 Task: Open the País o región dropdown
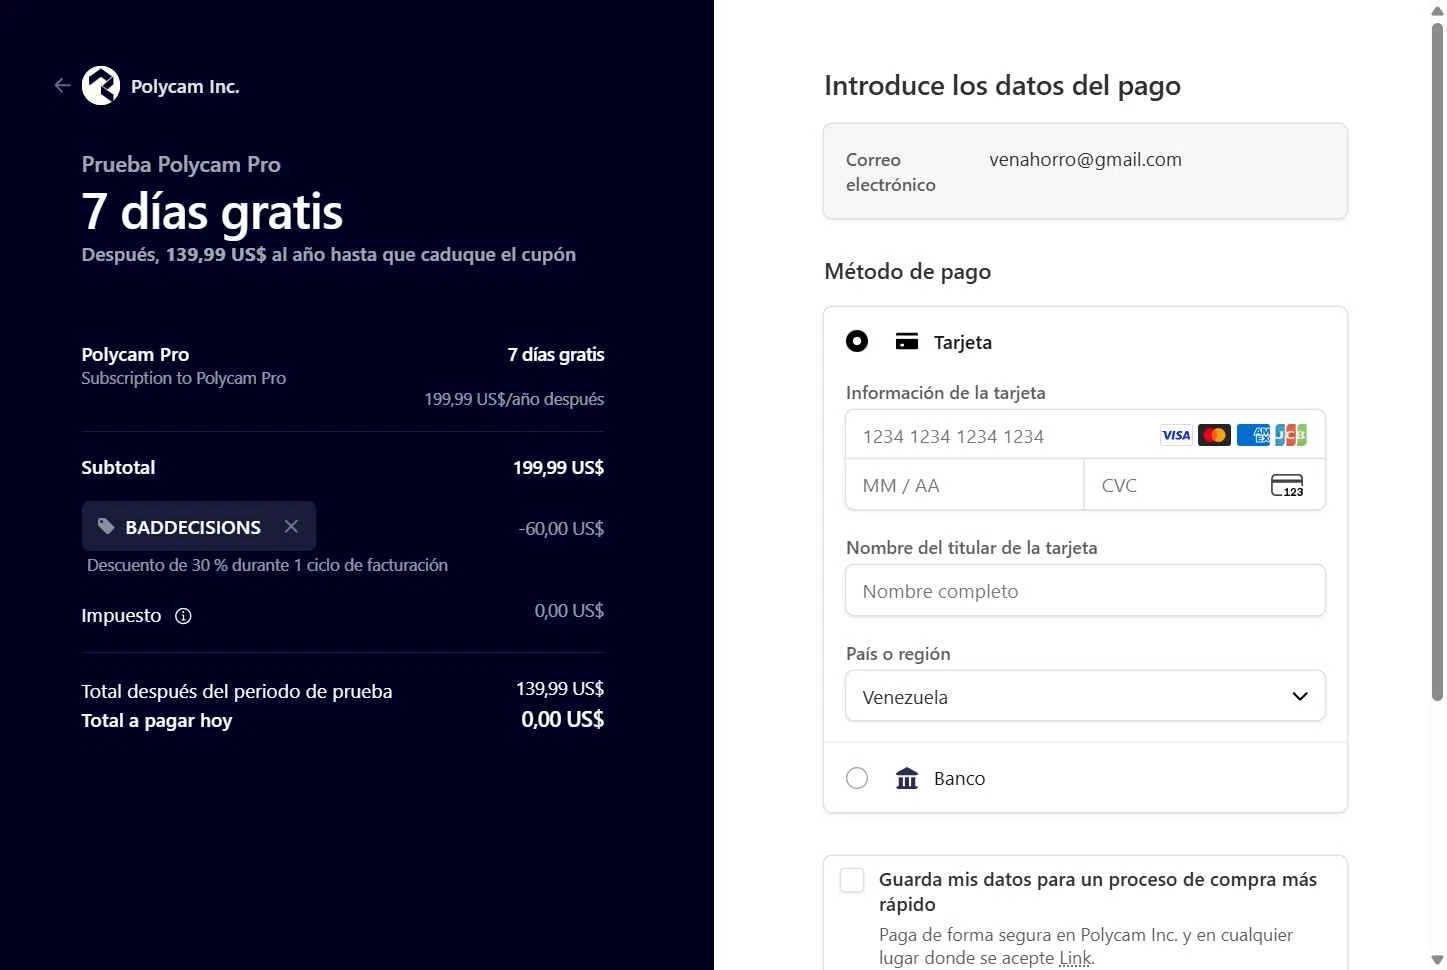click(x=1085, y=696)
